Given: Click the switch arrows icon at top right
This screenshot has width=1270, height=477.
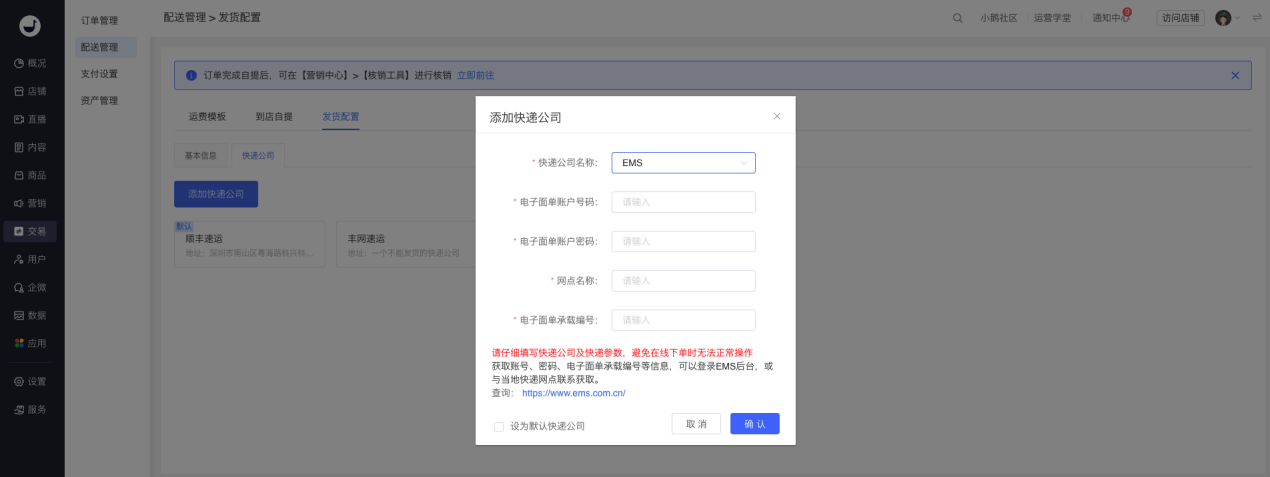Looking at the screenshot, I should pyautogui.click(x=1256, y=18).
